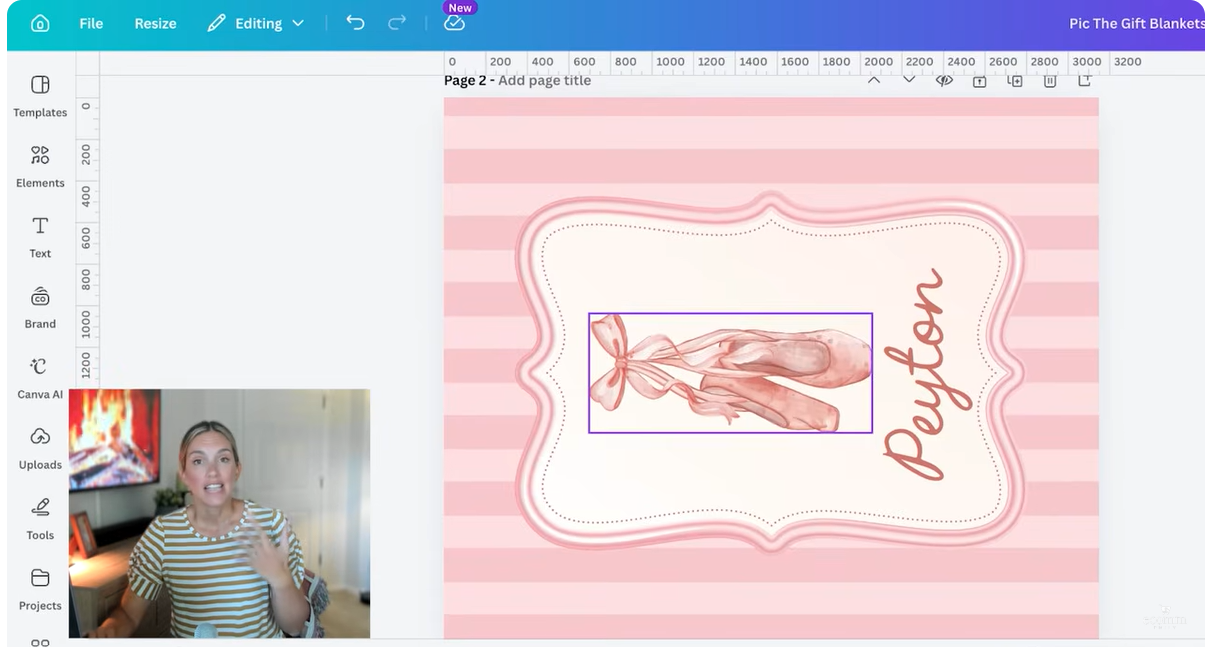Open the Resize menu

tap(155, 23)
